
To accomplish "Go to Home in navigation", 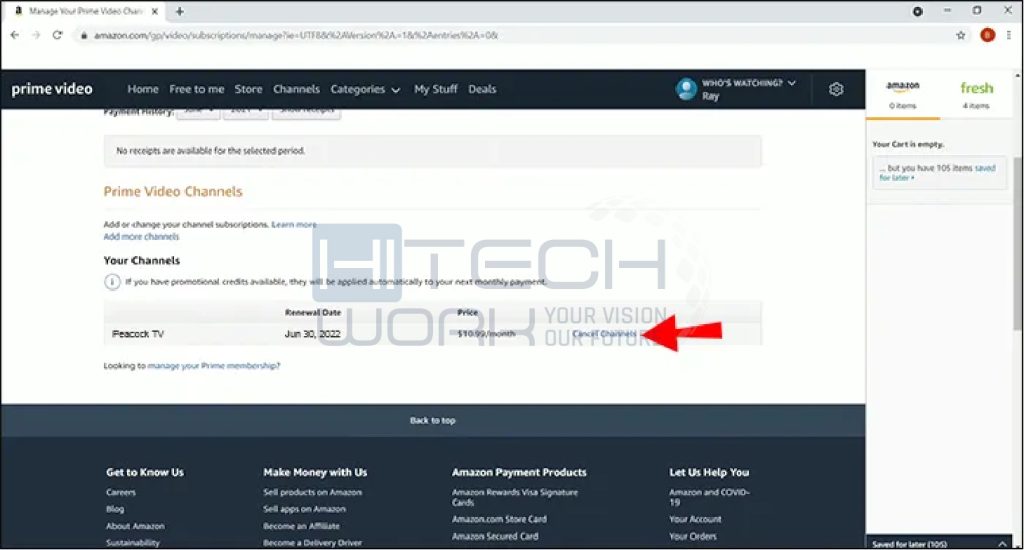I will pos(142,89).
